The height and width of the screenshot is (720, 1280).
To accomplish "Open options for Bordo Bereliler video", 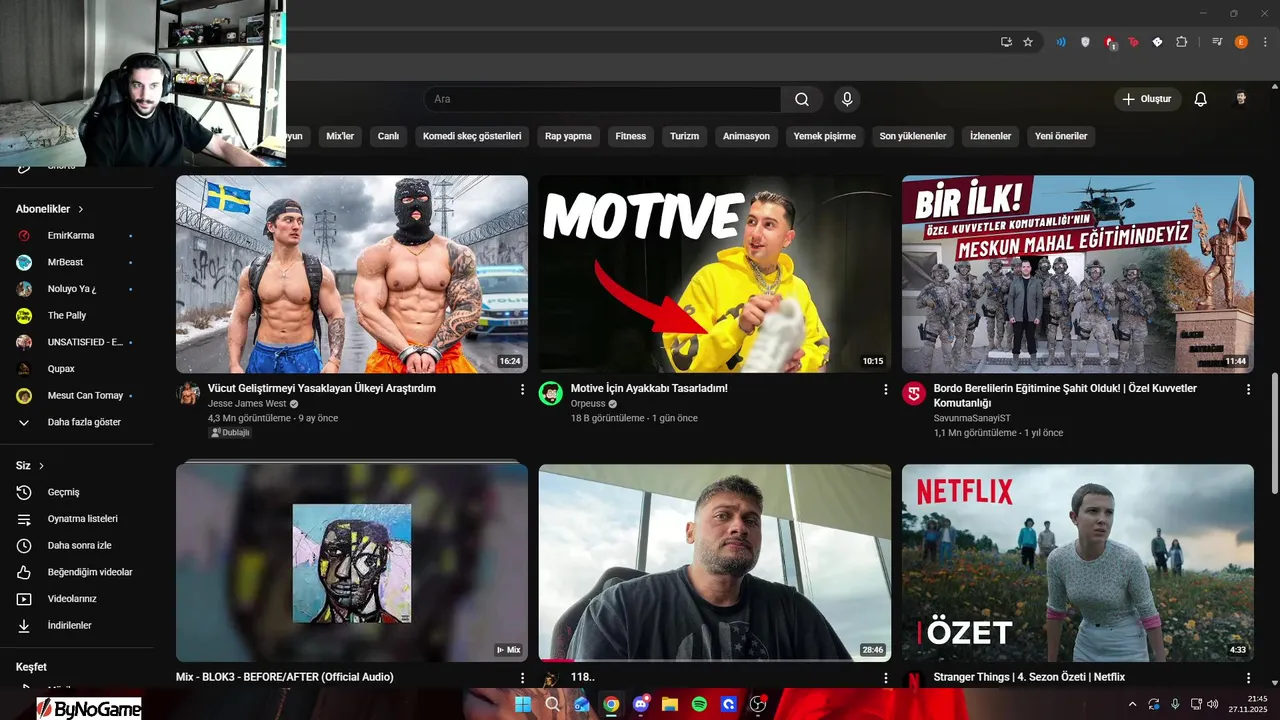I will (1248, 389).
